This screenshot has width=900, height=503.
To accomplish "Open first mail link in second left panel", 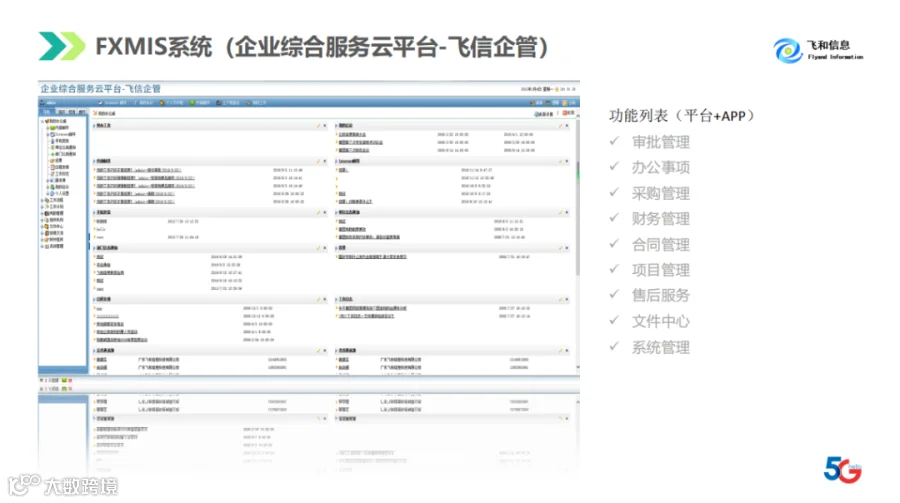I will pos(139,170).
